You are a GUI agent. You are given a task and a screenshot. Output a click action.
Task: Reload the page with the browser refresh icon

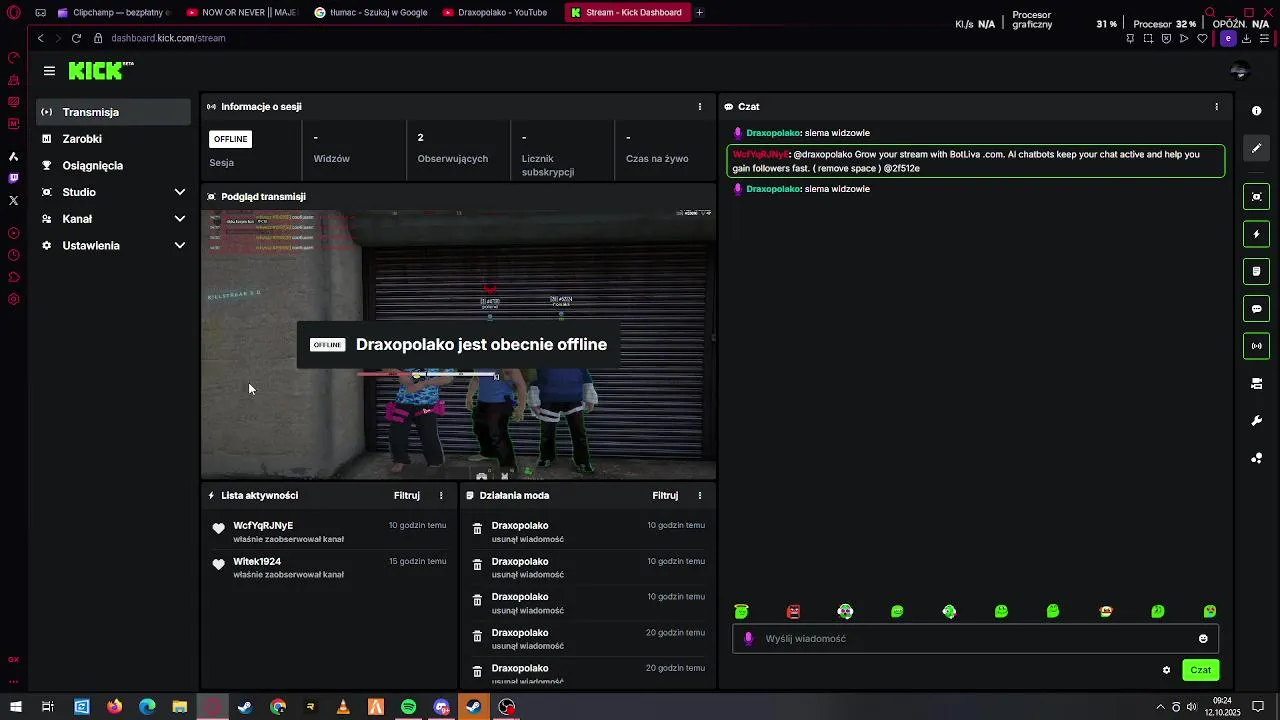coord(76,38)
